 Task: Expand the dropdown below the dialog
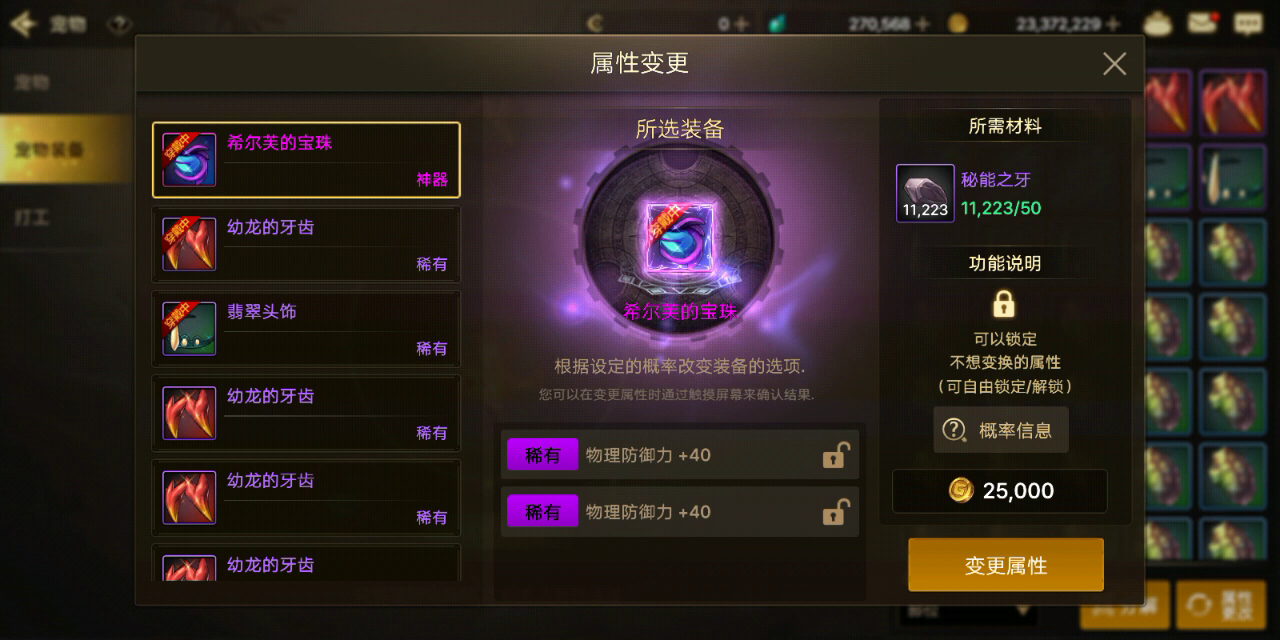[969, 609]
